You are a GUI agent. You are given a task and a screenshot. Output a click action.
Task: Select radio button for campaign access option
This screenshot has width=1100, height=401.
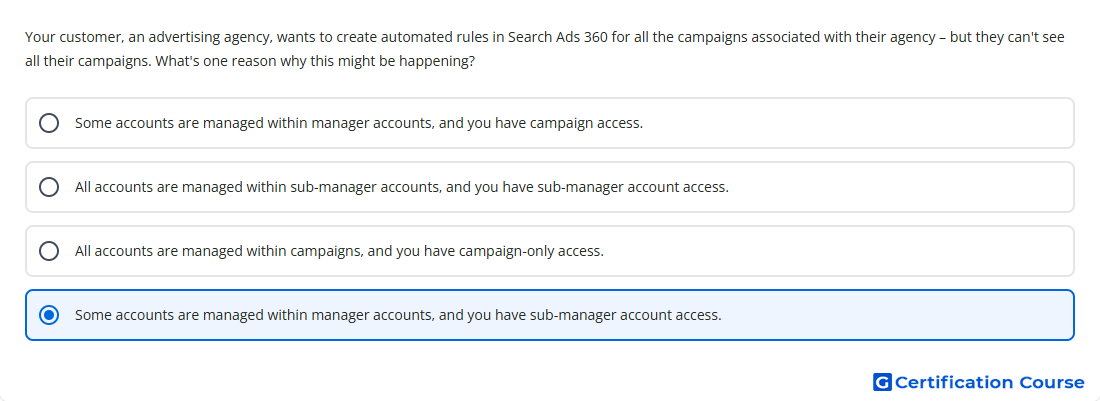(x=49, y=123)
